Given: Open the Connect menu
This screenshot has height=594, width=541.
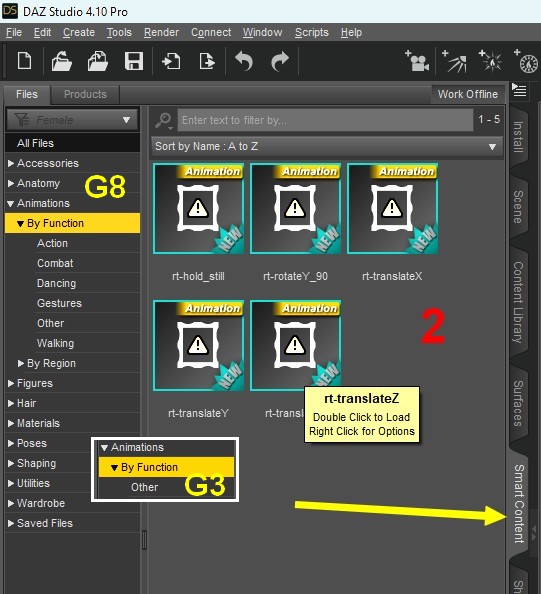Looking at the screenshot, I should (x=211, y=33).
